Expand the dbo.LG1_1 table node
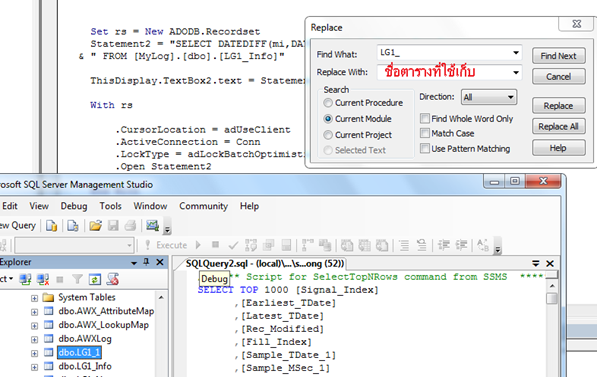This screenshot has width=597, height=377. point(34,353)
